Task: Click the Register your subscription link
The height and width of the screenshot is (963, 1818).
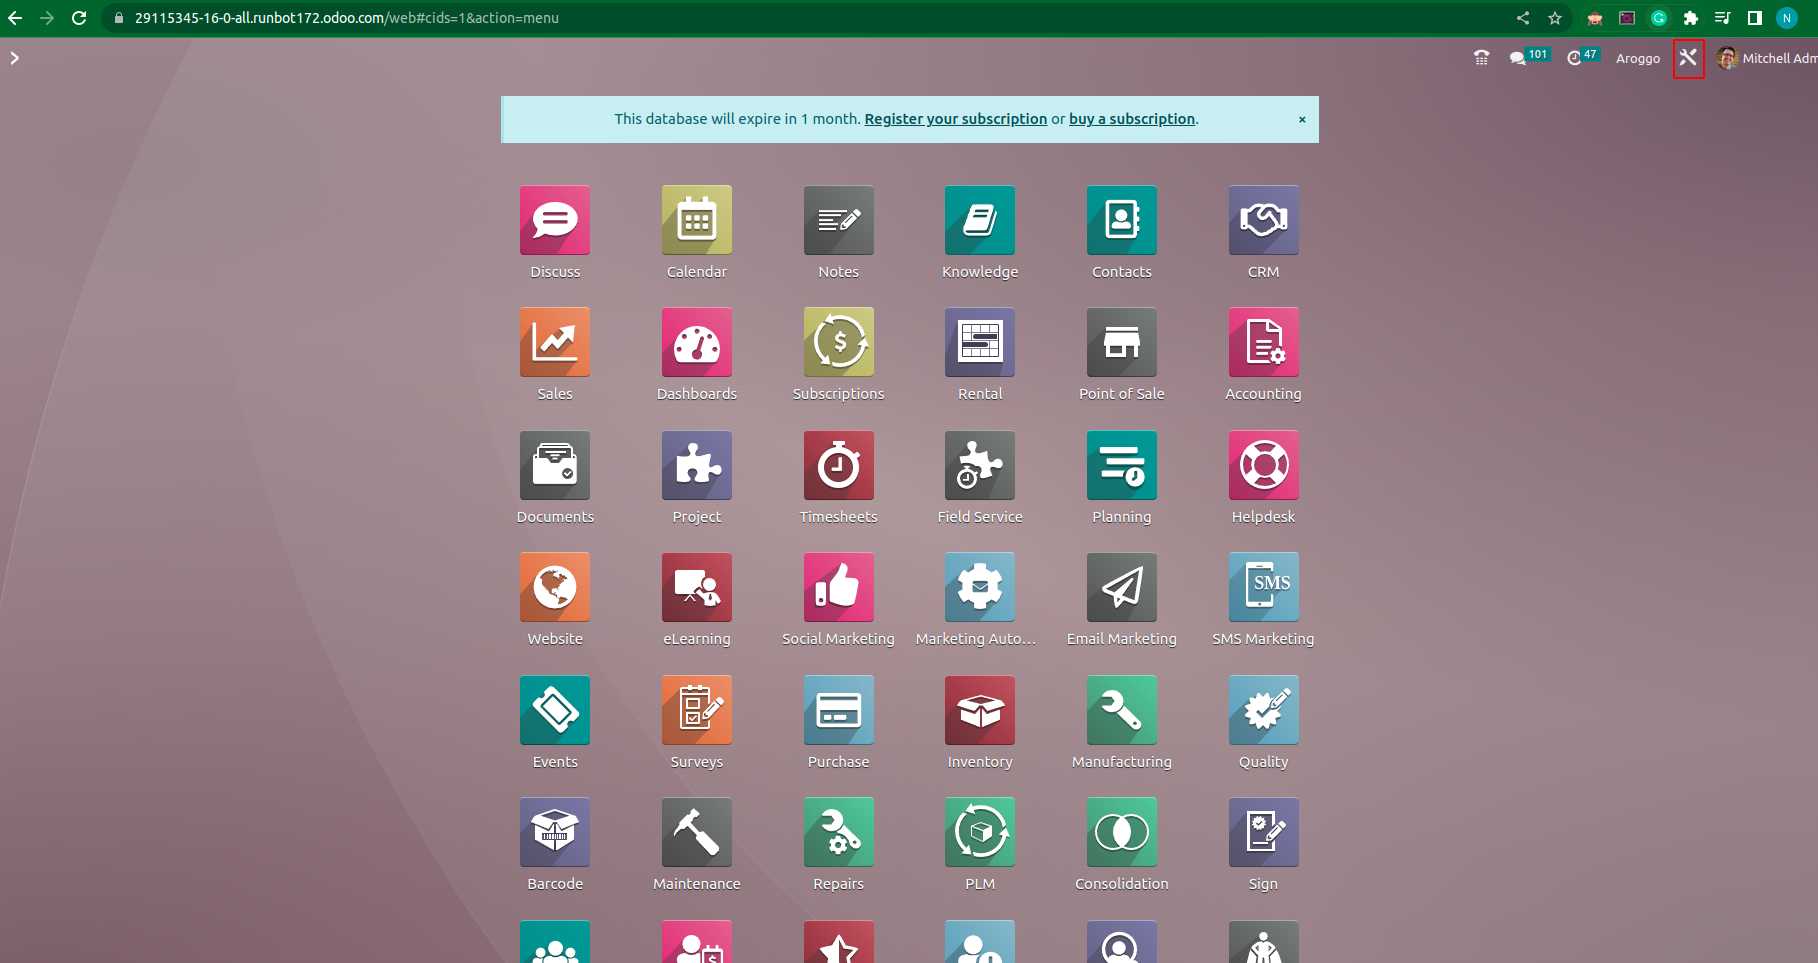Action: 956,119
